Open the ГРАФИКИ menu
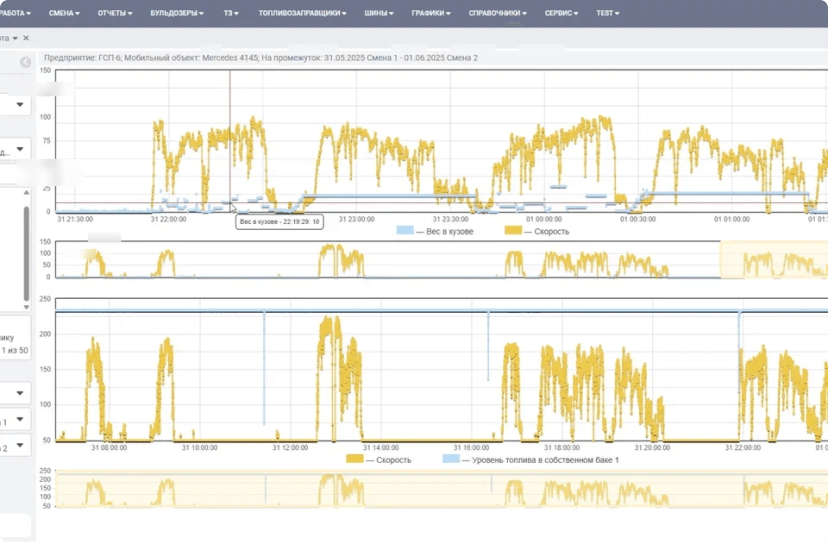The height and width of the screenshot is (542, 828). [x=430, y=13]
